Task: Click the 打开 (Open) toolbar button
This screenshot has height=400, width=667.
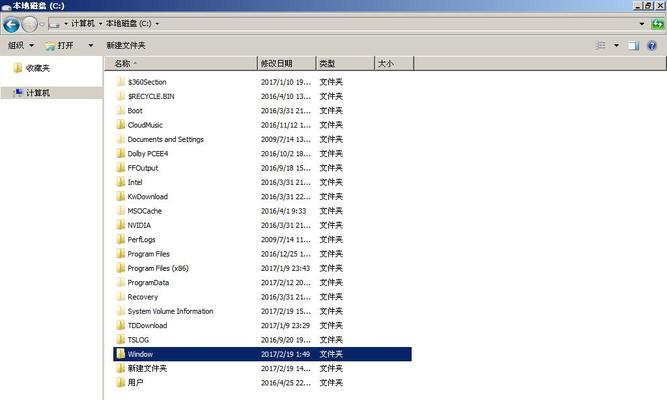Action: [60, 45]
